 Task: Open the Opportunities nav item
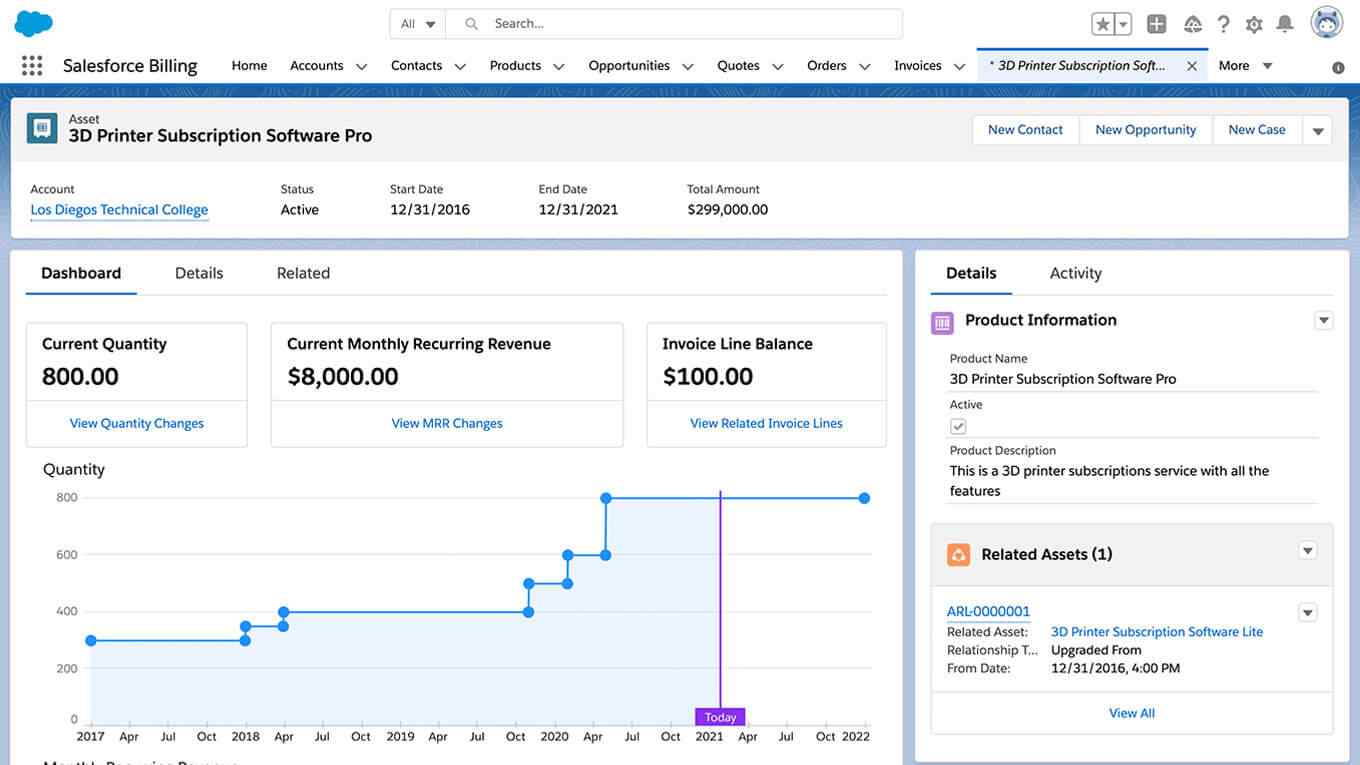[x=629, y=66]
